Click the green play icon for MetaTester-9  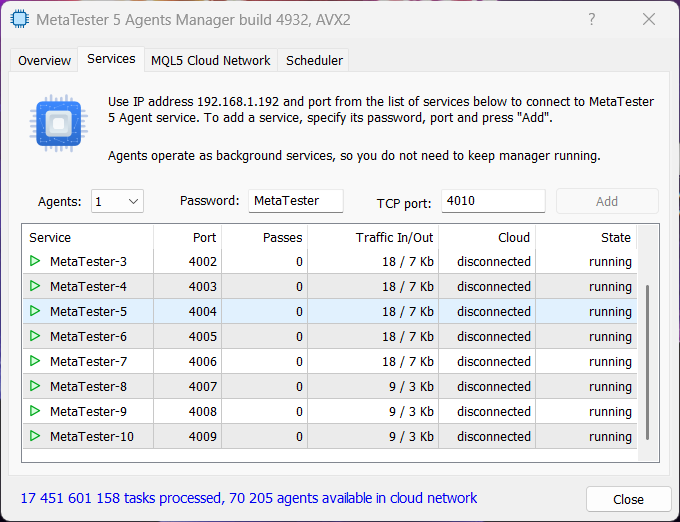tap(35, 411)
